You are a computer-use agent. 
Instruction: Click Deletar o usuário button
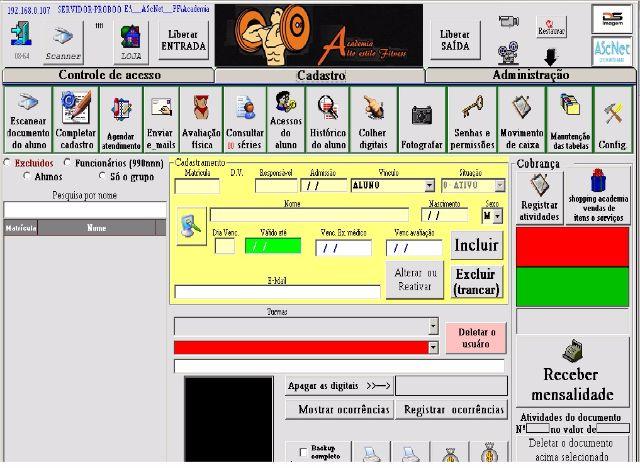tap(476, 338)
